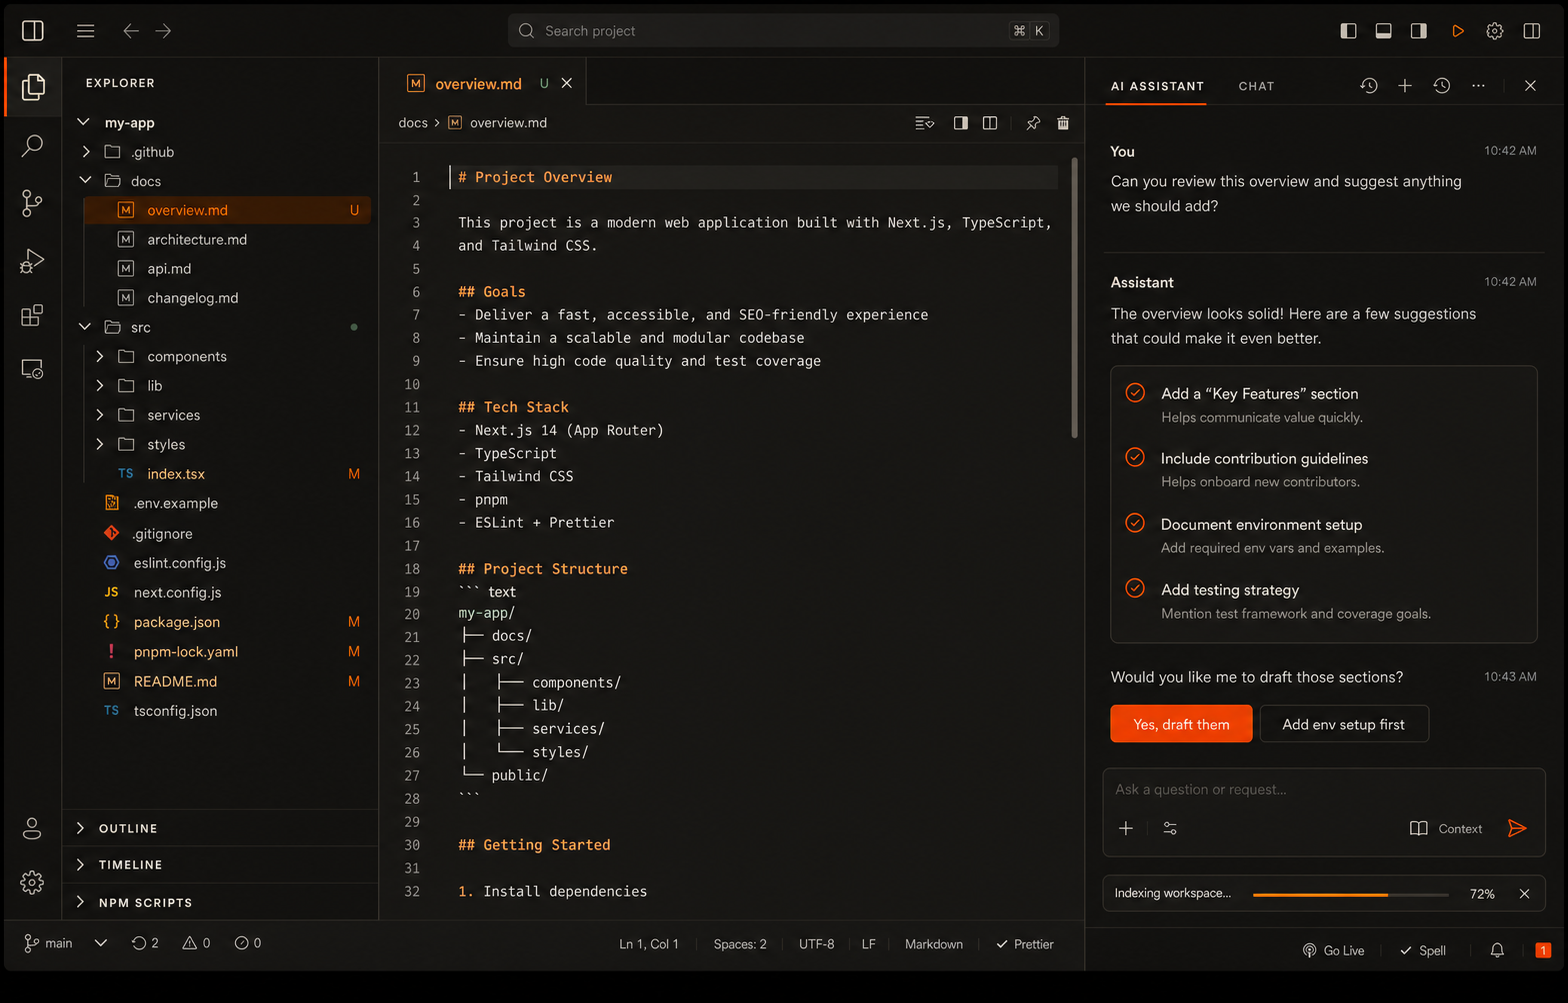Cancel the indexing workspace progress

point(1524,894)
